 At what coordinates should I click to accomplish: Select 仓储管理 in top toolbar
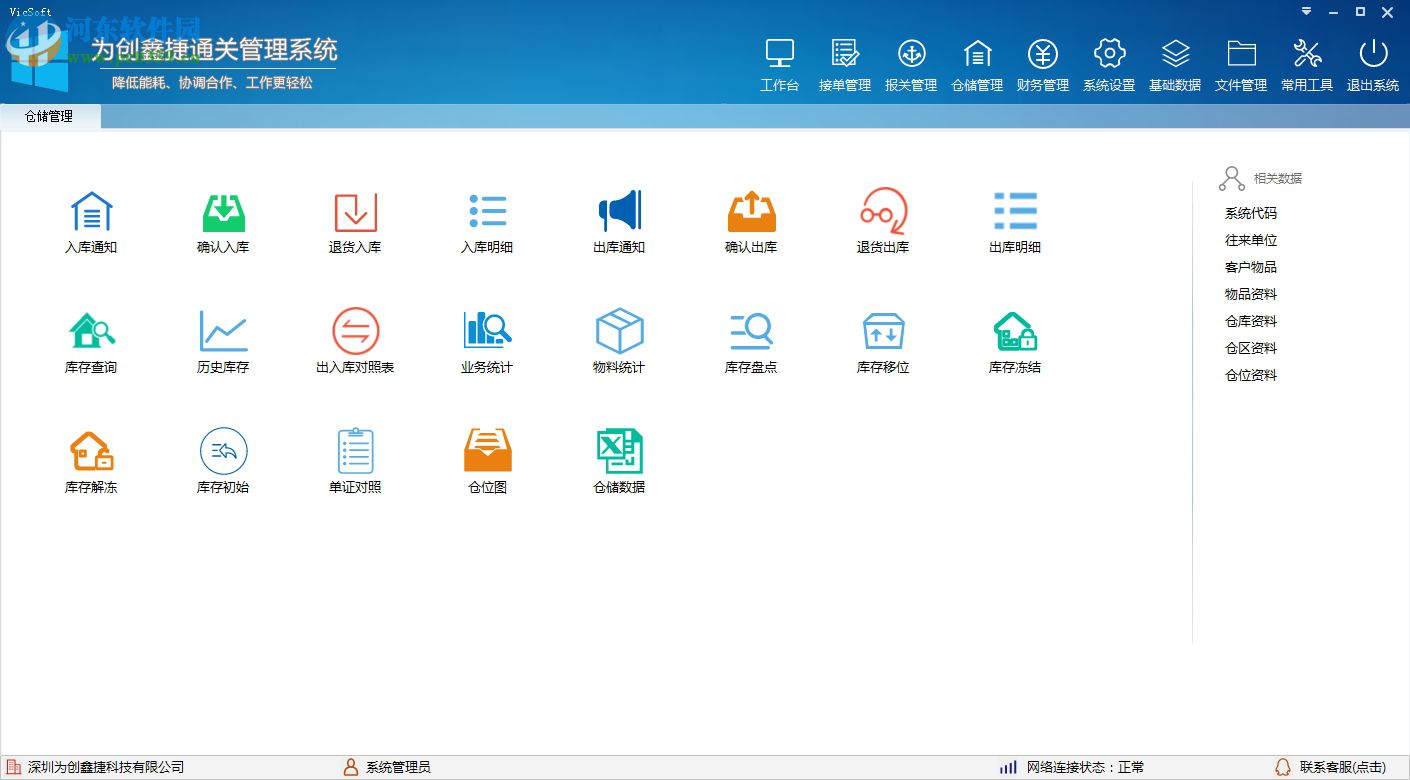point(977,65)
